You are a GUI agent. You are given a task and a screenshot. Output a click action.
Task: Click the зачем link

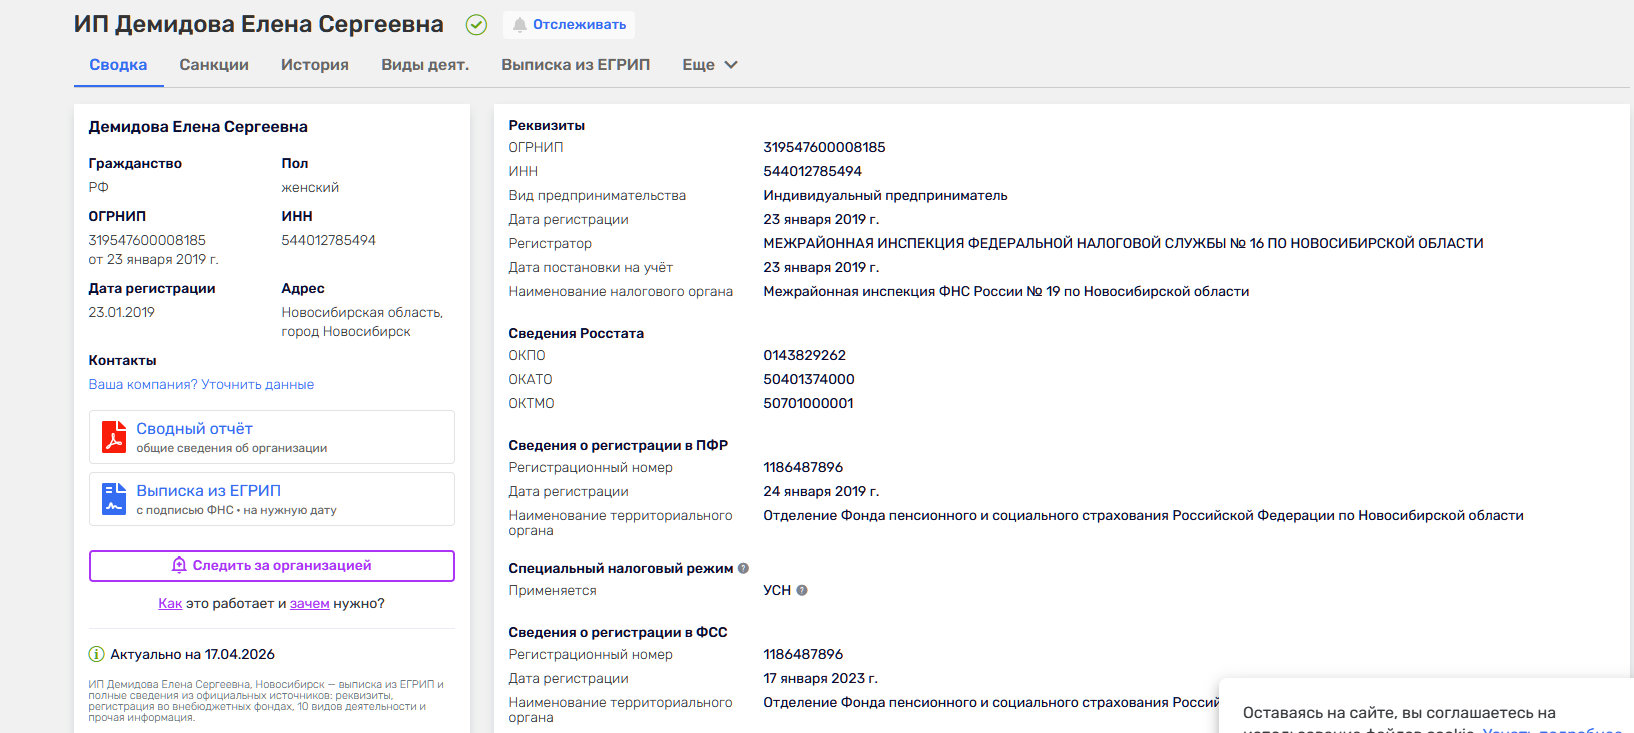tap(309, 603)
